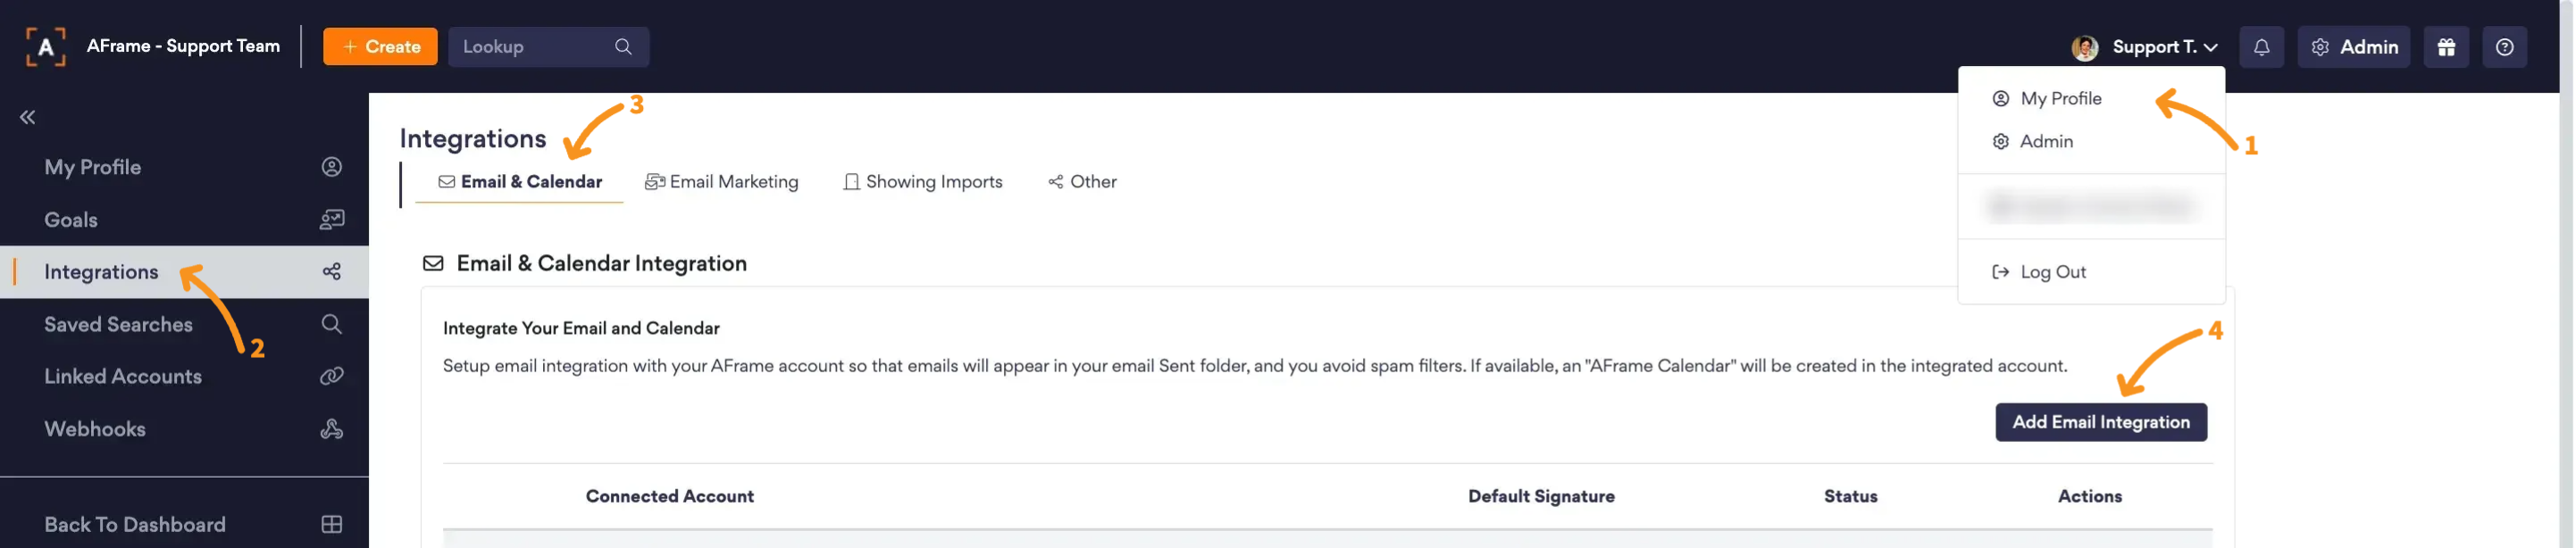Open Goals in sidebar
This screenshot has width=2576, height=548.
click(x=184, y=220)
